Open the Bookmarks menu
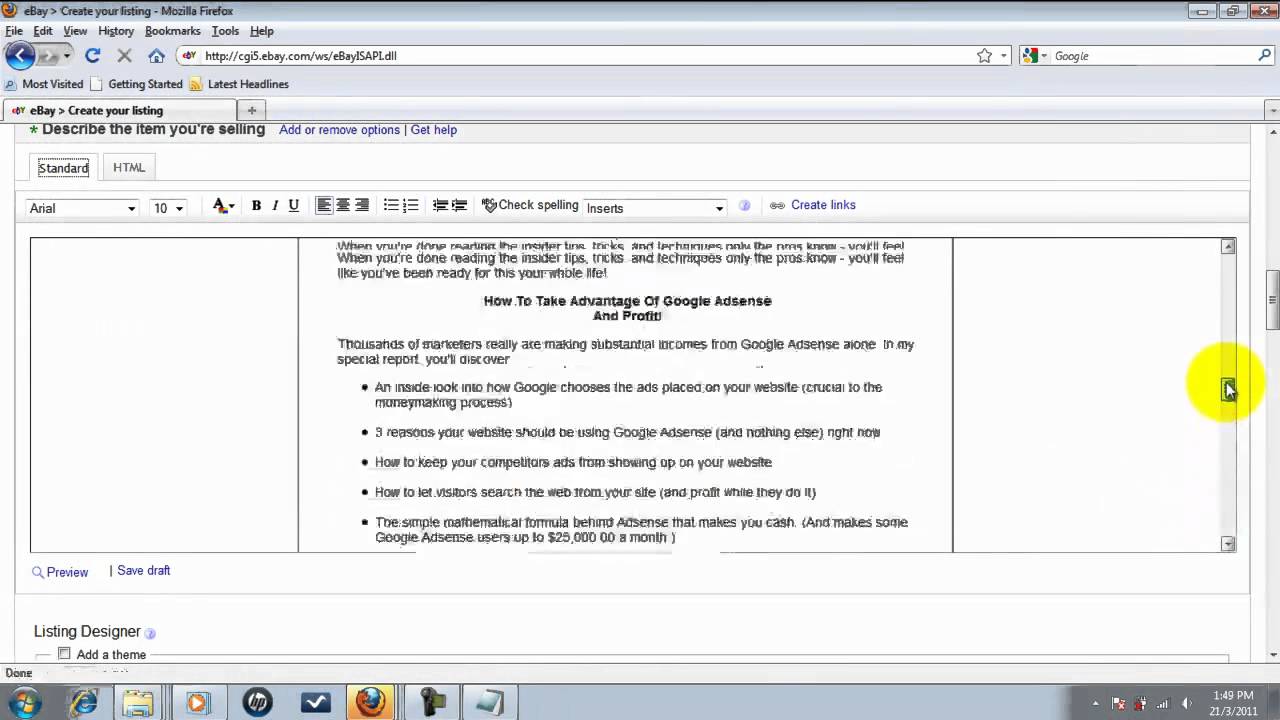The width and height of the screenshot is (1280, 720). 173,31
